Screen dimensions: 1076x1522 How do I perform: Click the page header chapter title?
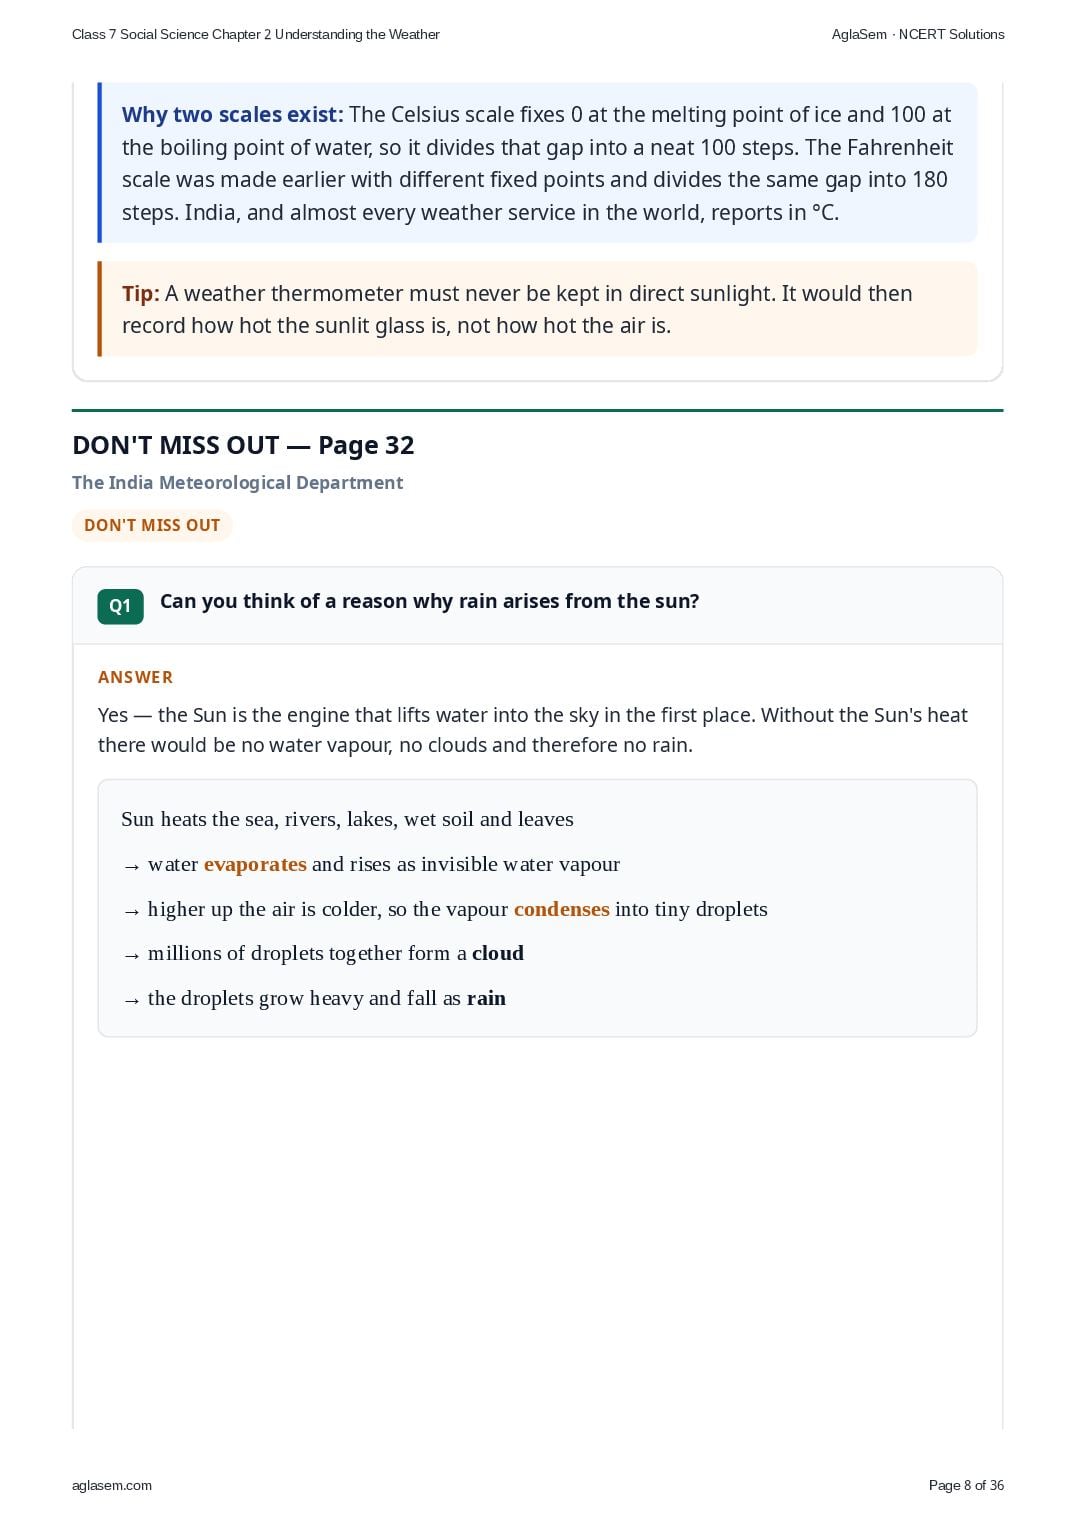[x=256, y=34]
